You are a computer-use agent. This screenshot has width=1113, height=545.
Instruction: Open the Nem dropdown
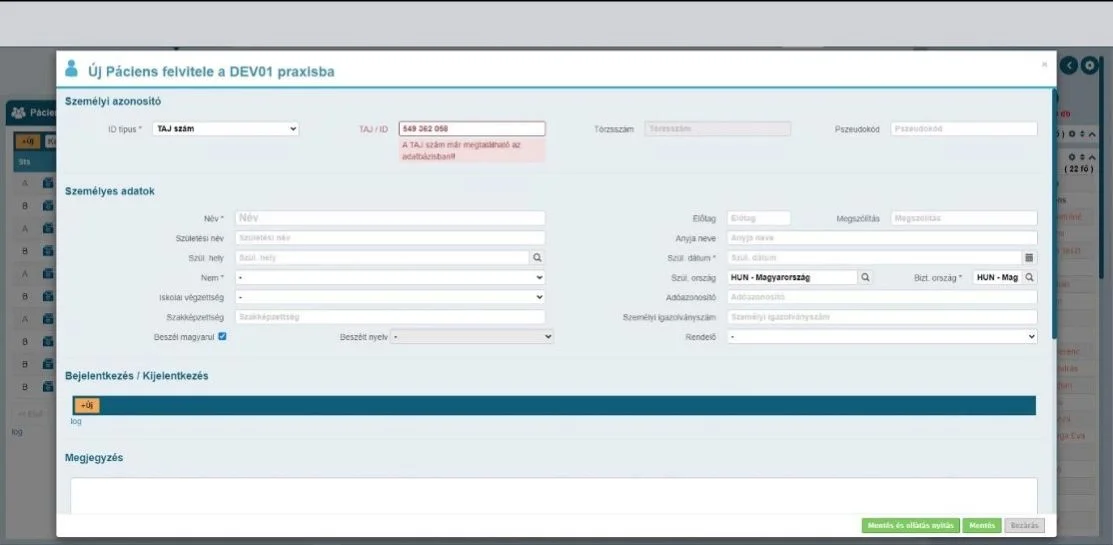pos(390,277)
